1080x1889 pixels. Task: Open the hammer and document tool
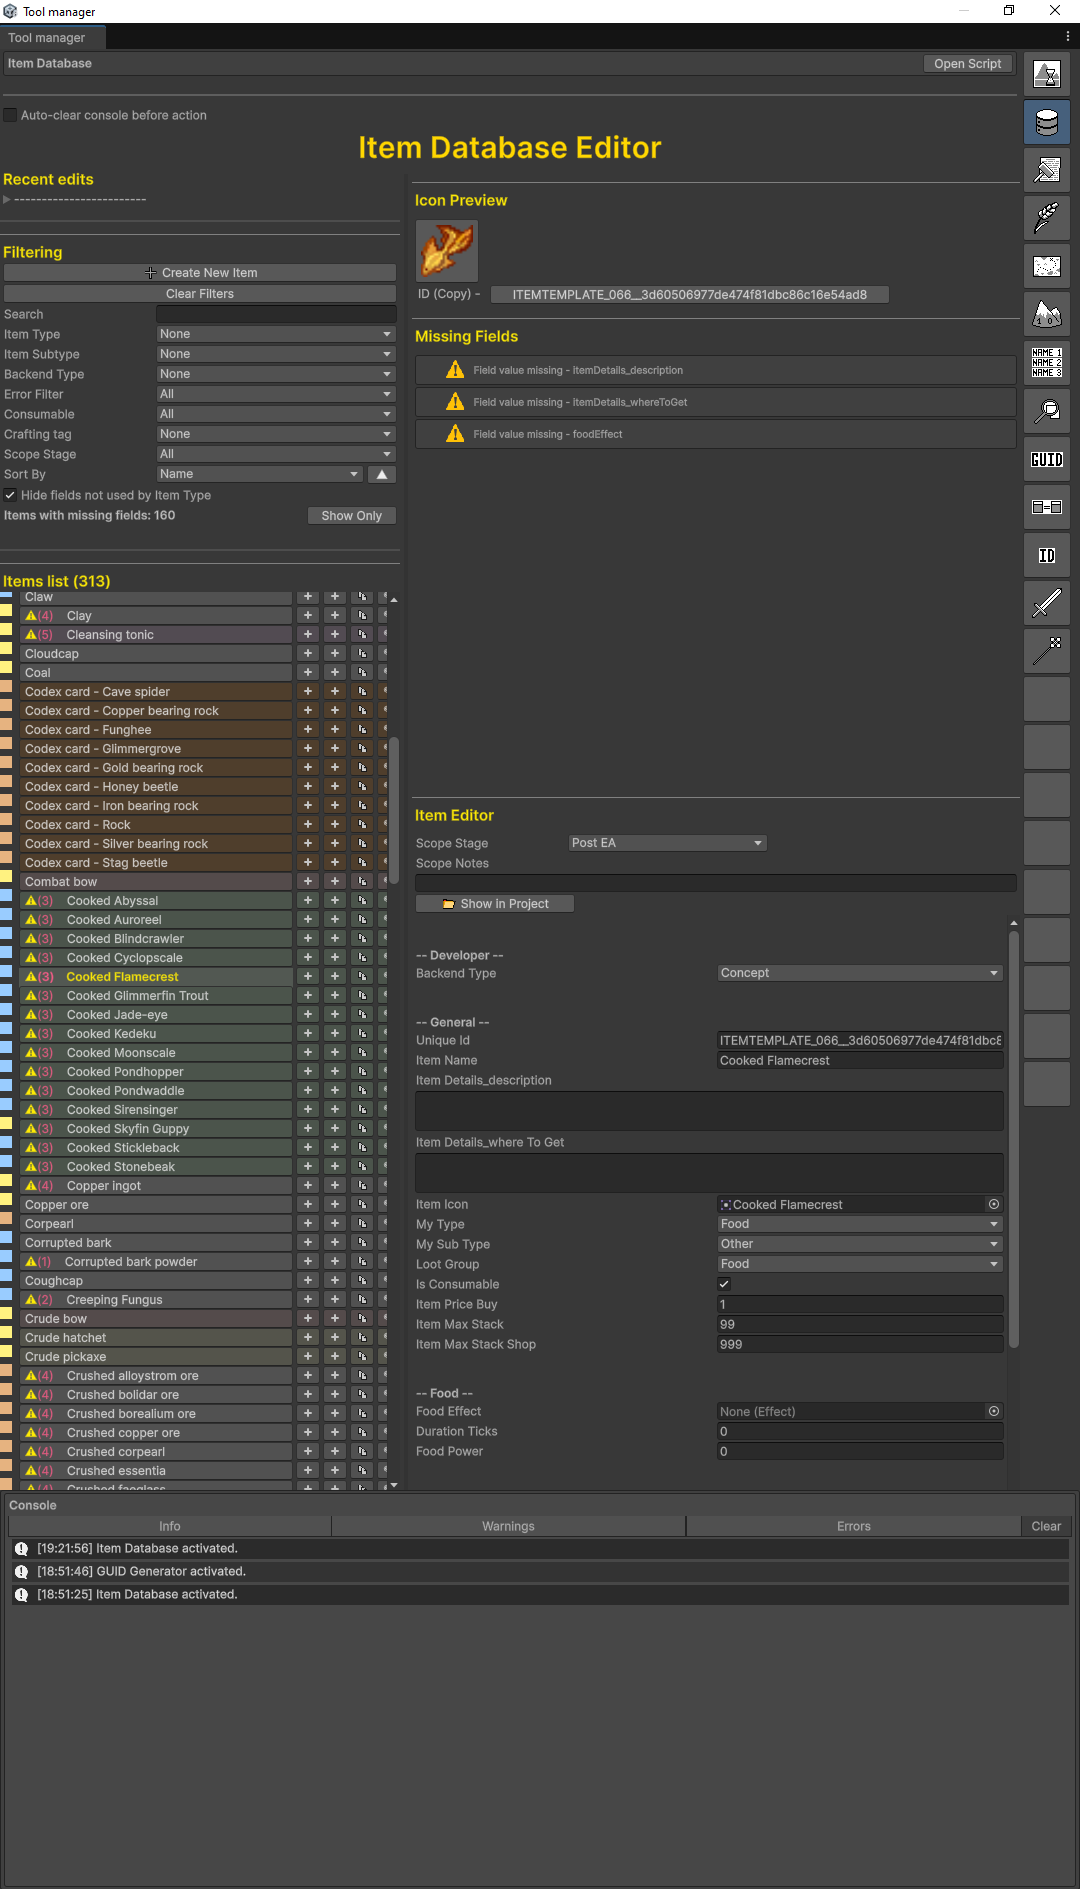[x=1047, y=170]
